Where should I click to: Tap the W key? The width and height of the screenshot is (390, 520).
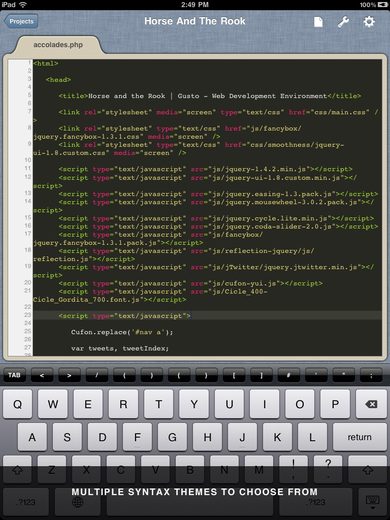[x=53, y=404]
